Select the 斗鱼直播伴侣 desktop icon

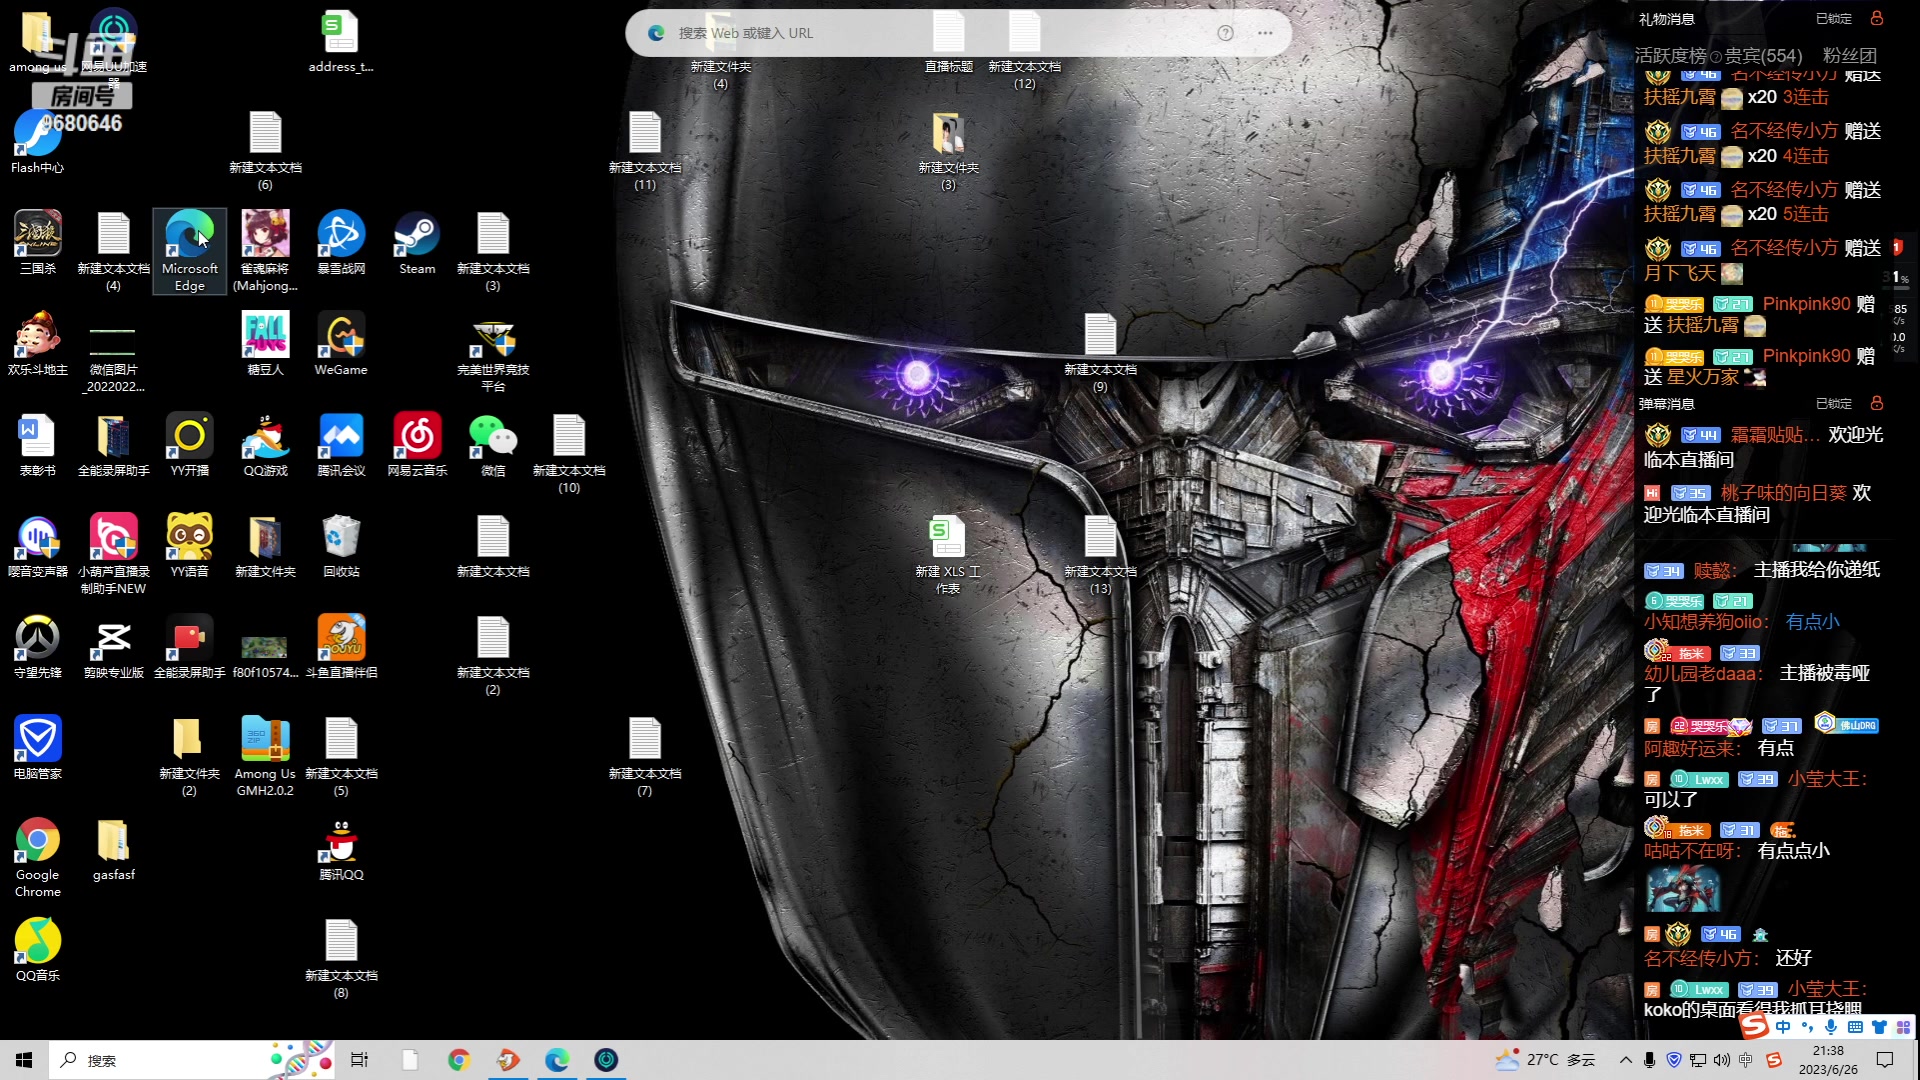click(341, 647)
